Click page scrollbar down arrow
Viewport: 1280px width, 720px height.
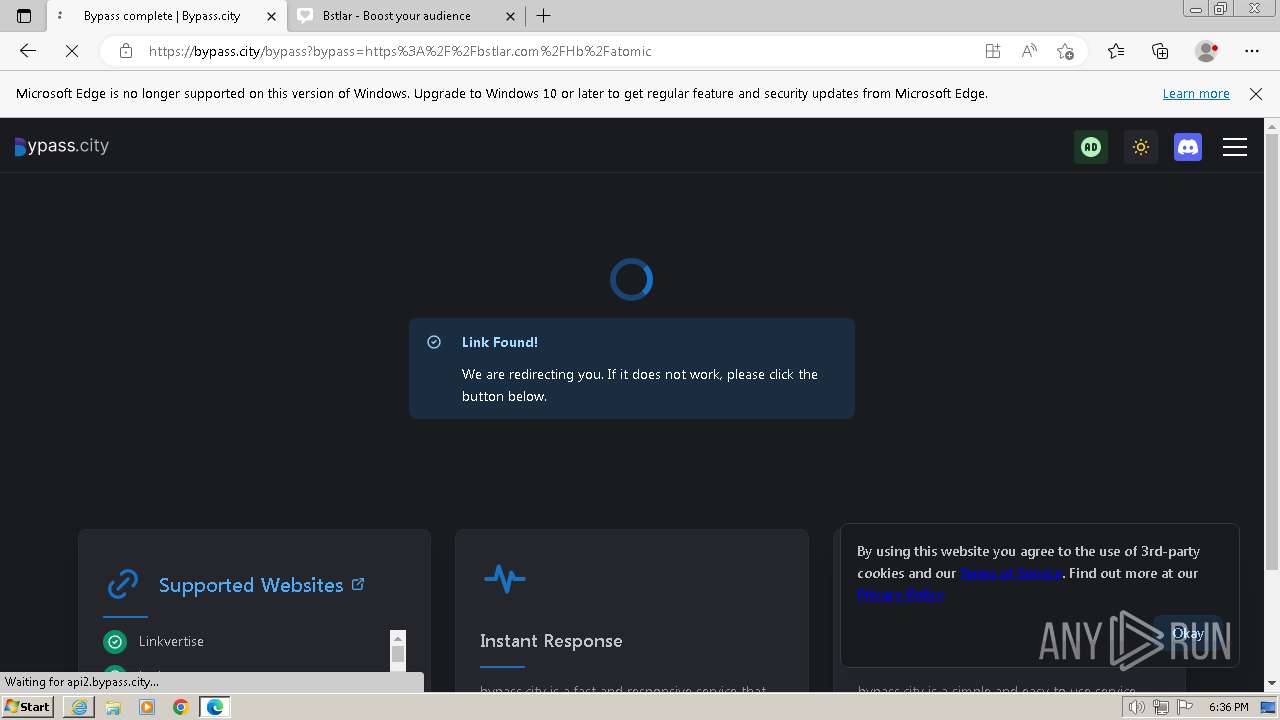coord(1272,683)
